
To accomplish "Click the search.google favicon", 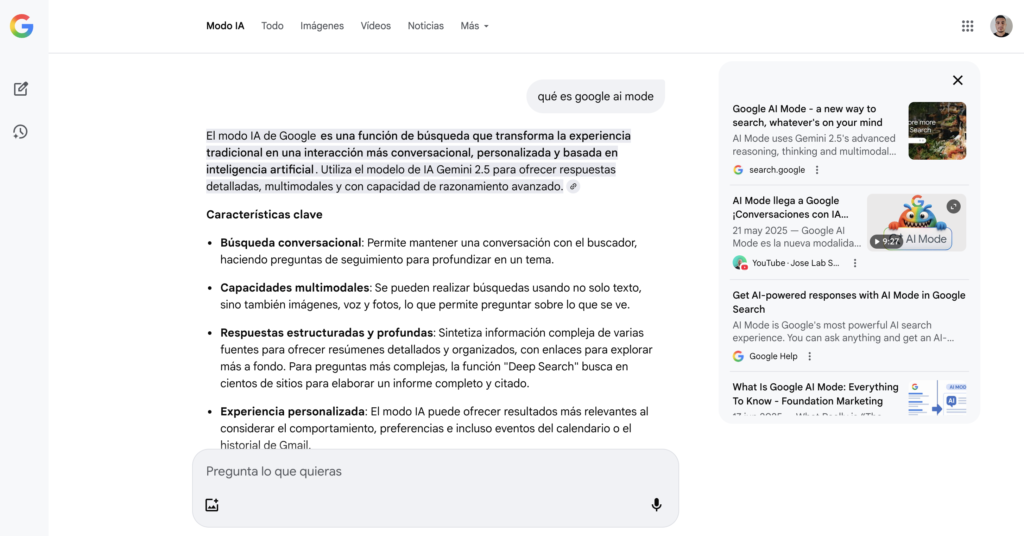I will pos(738,170).
